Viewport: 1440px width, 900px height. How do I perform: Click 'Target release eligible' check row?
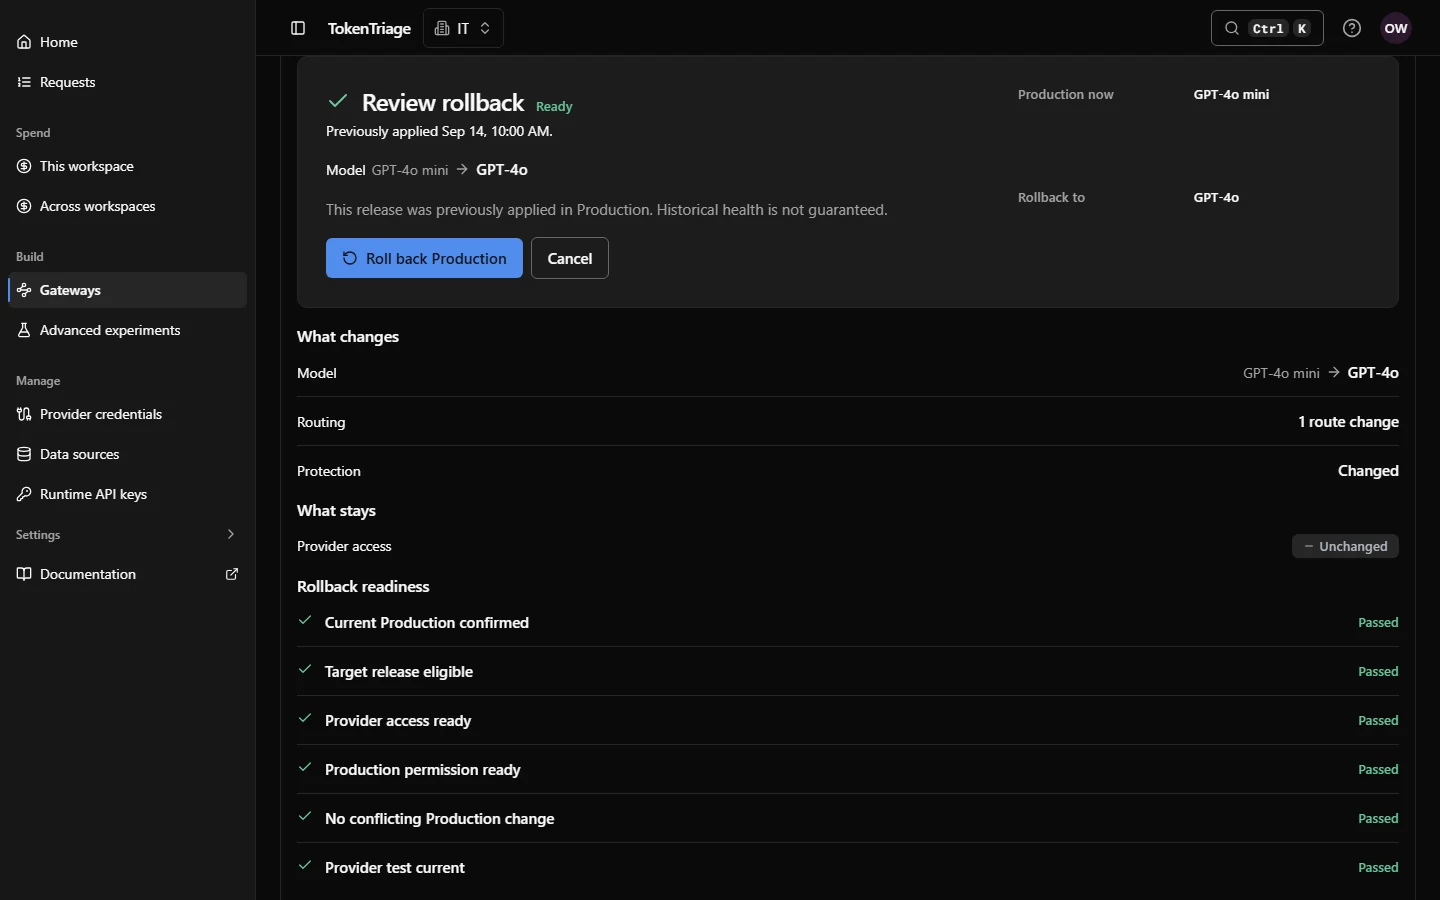pyautogui.click(x=848, y=671)
